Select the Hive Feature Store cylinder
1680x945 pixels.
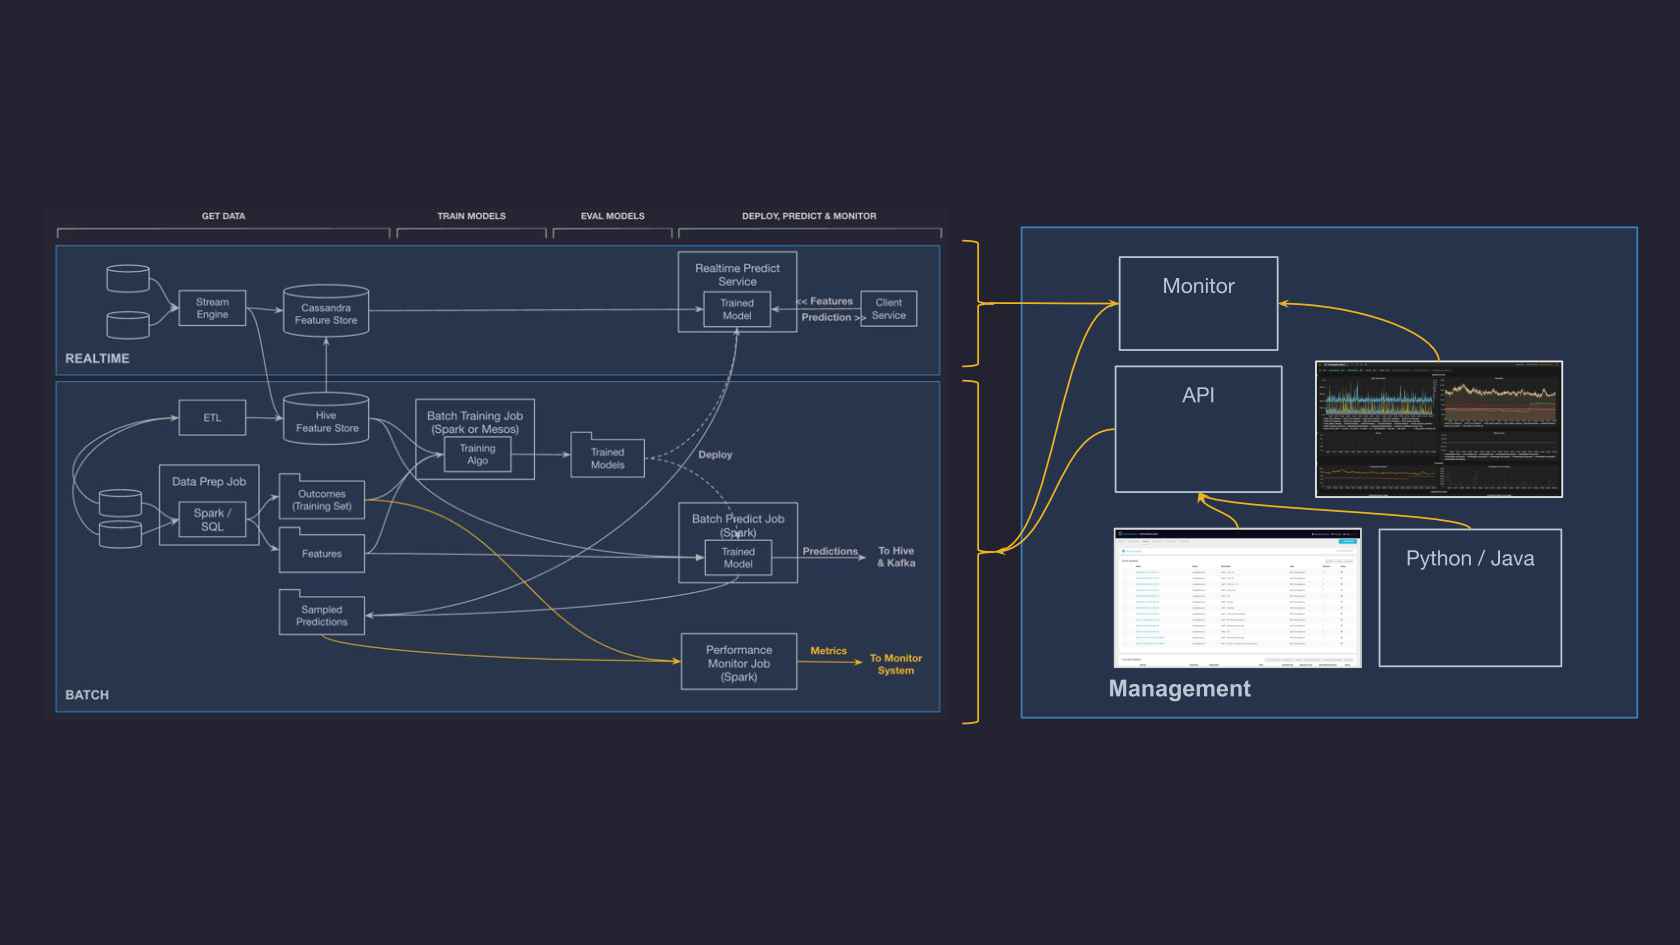click(326, 420)
